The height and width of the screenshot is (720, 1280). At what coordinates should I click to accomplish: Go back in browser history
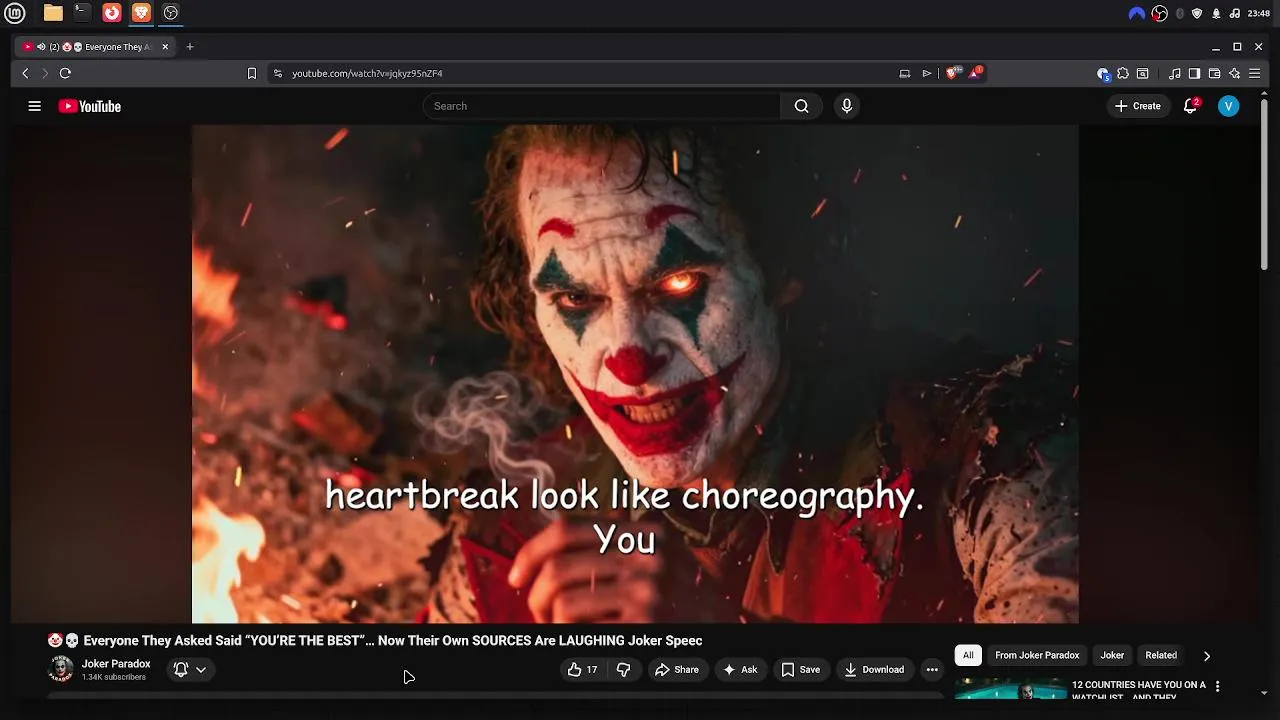(25, 73)
